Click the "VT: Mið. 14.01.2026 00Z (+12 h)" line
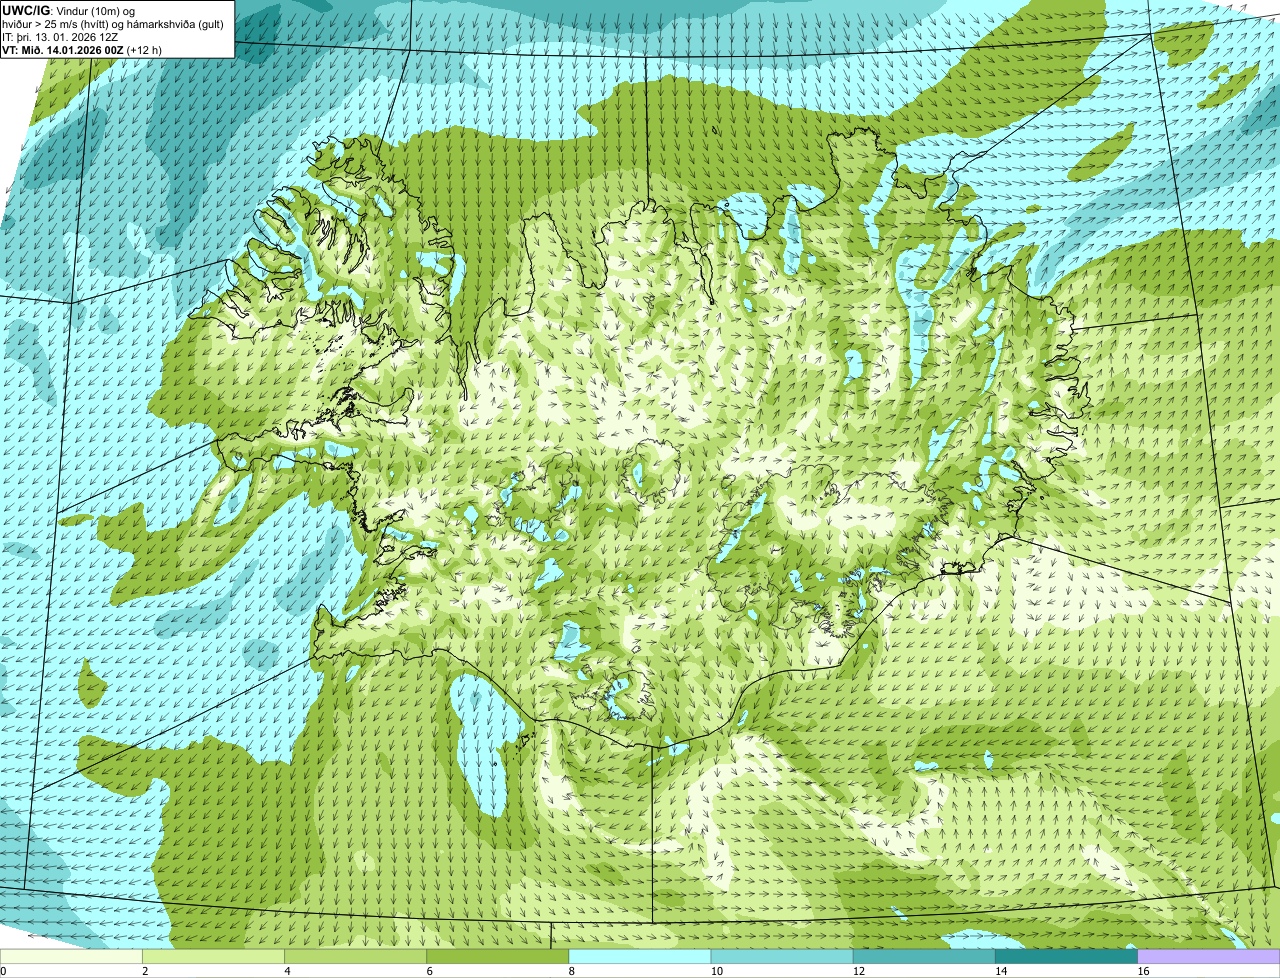The image size is (1280, 978). [x=82, y=50]
